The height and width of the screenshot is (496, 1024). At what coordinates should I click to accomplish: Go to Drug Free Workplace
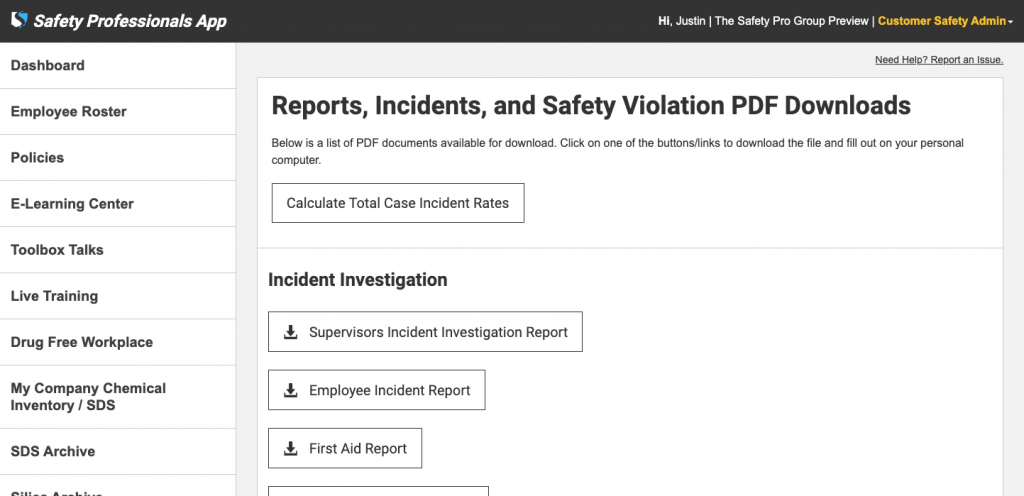tap(118, 342)
